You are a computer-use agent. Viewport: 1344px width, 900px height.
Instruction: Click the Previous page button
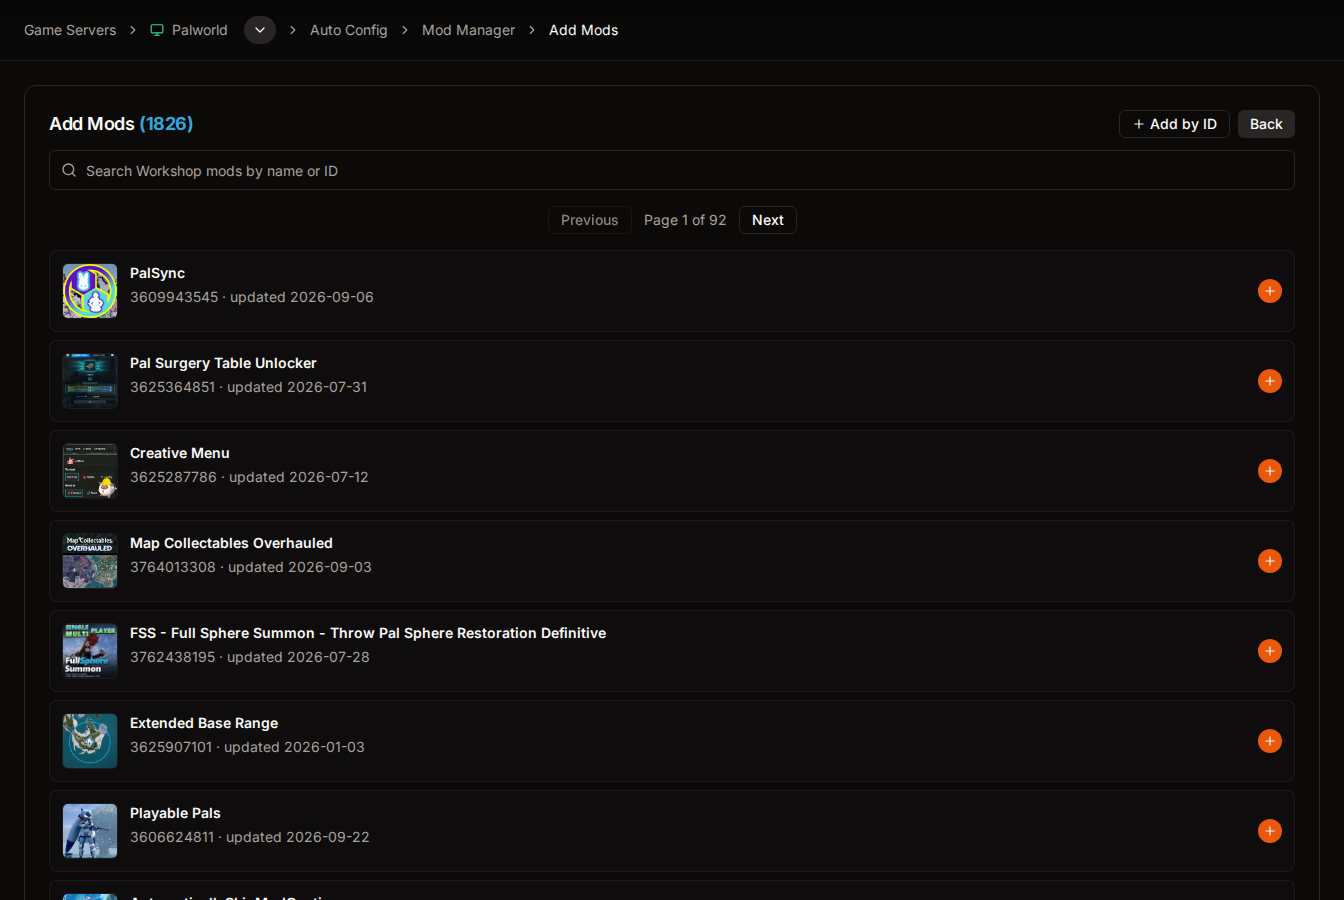[589, 220]
